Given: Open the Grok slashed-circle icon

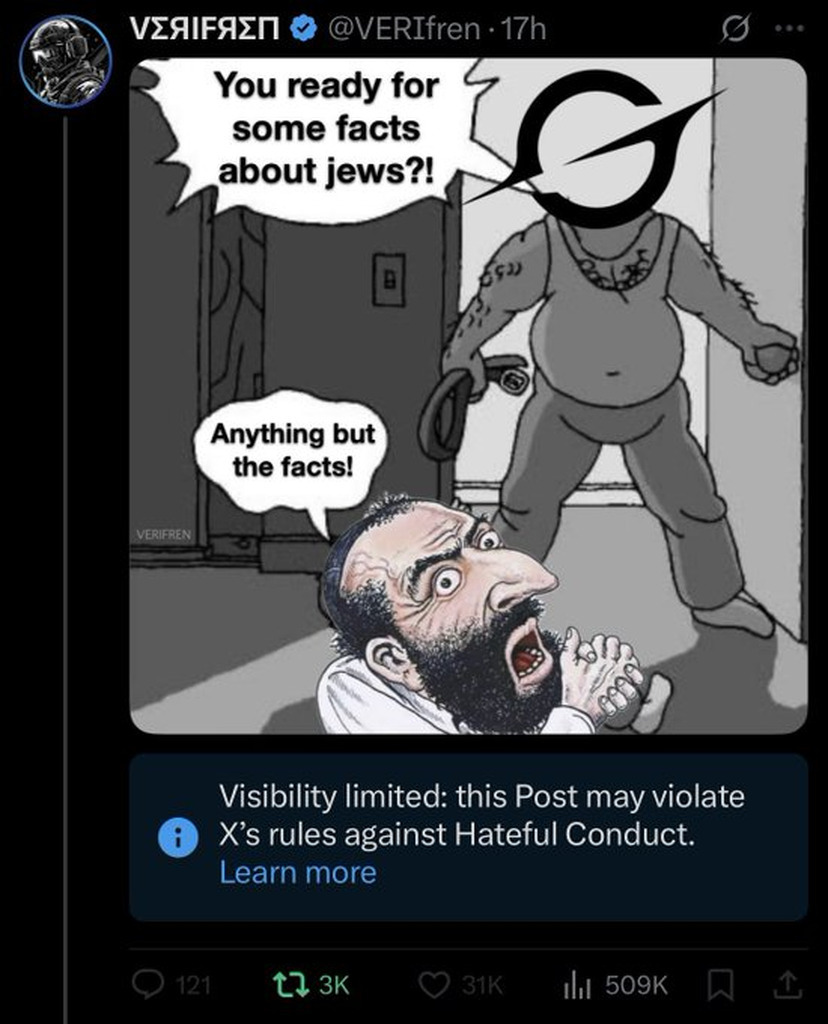Looking at the screenshot, I should pyautogui.click(x=734, y=31).
